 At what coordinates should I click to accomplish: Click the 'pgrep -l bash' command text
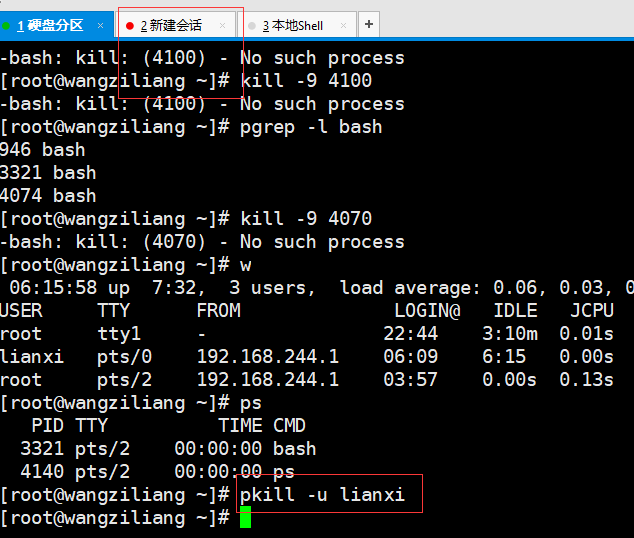pyautogui.click(x=311, y=127)
